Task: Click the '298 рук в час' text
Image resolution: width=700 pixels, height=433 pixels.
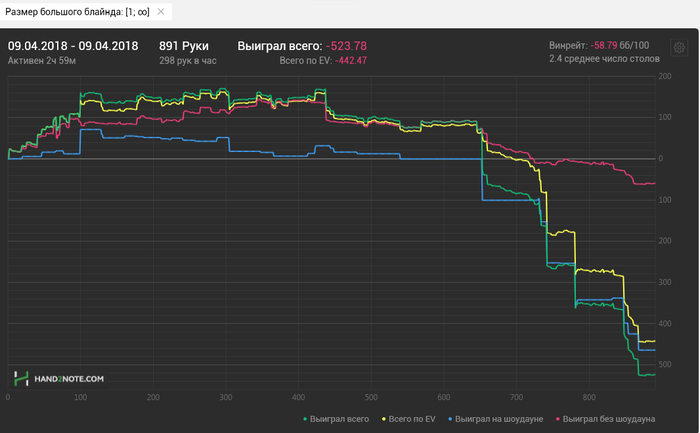Action: point(188,61)
